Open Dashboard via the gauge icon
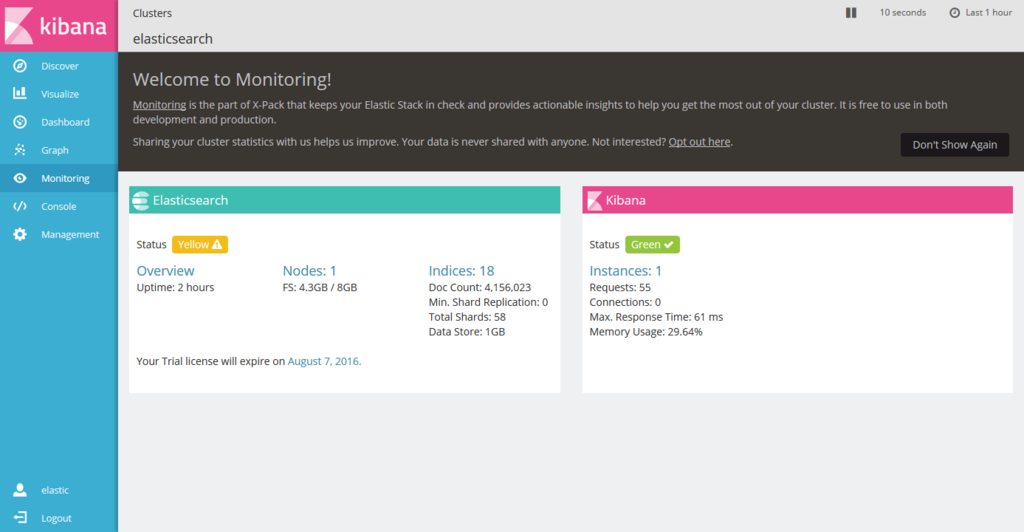1024x532 pixels. click(x=20, y=122)
